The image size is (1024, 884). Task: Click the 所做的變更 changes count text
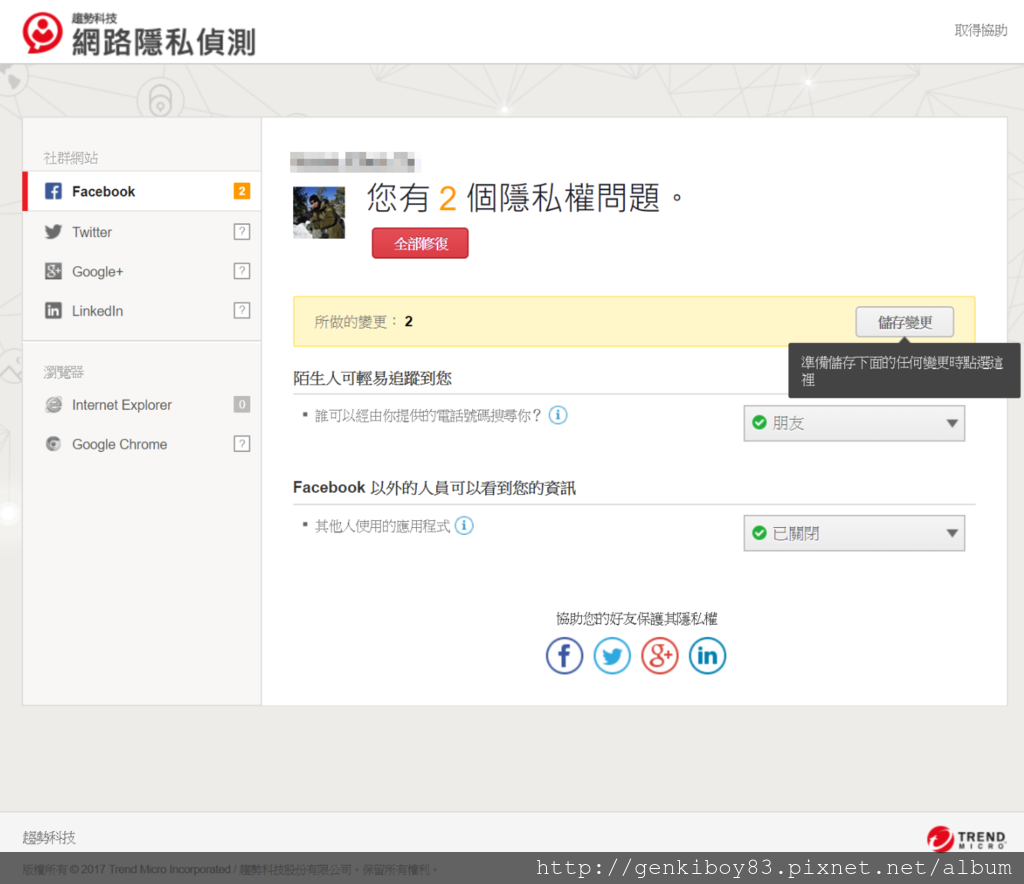(x=363, y=321)
